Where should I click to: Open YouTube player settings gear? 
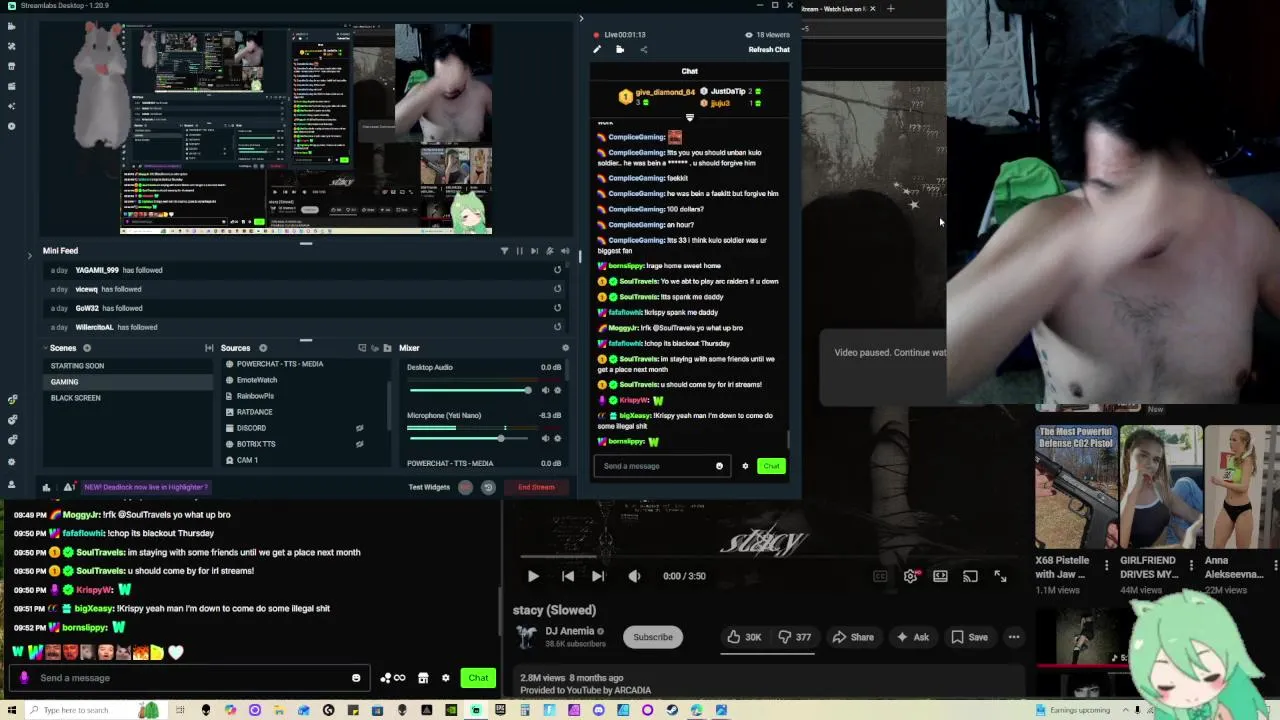pyautogui.click(x=910, y=576)
